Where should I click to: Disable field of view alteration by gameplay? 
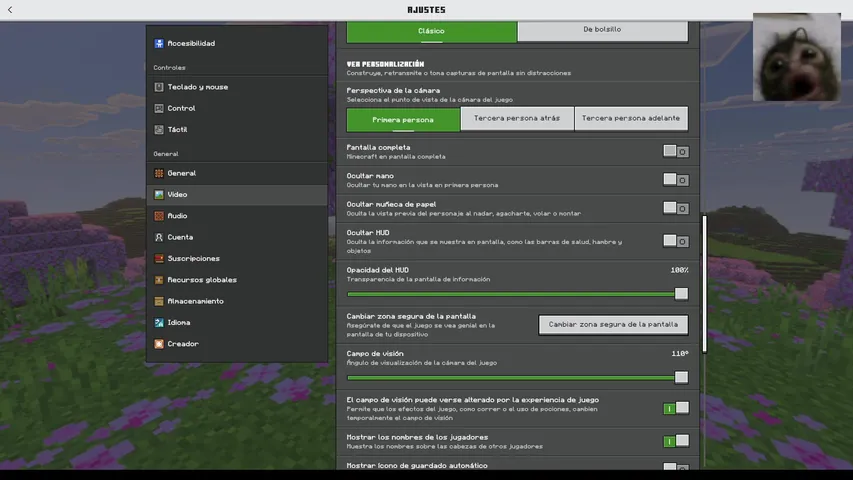[x=676, y=408]
